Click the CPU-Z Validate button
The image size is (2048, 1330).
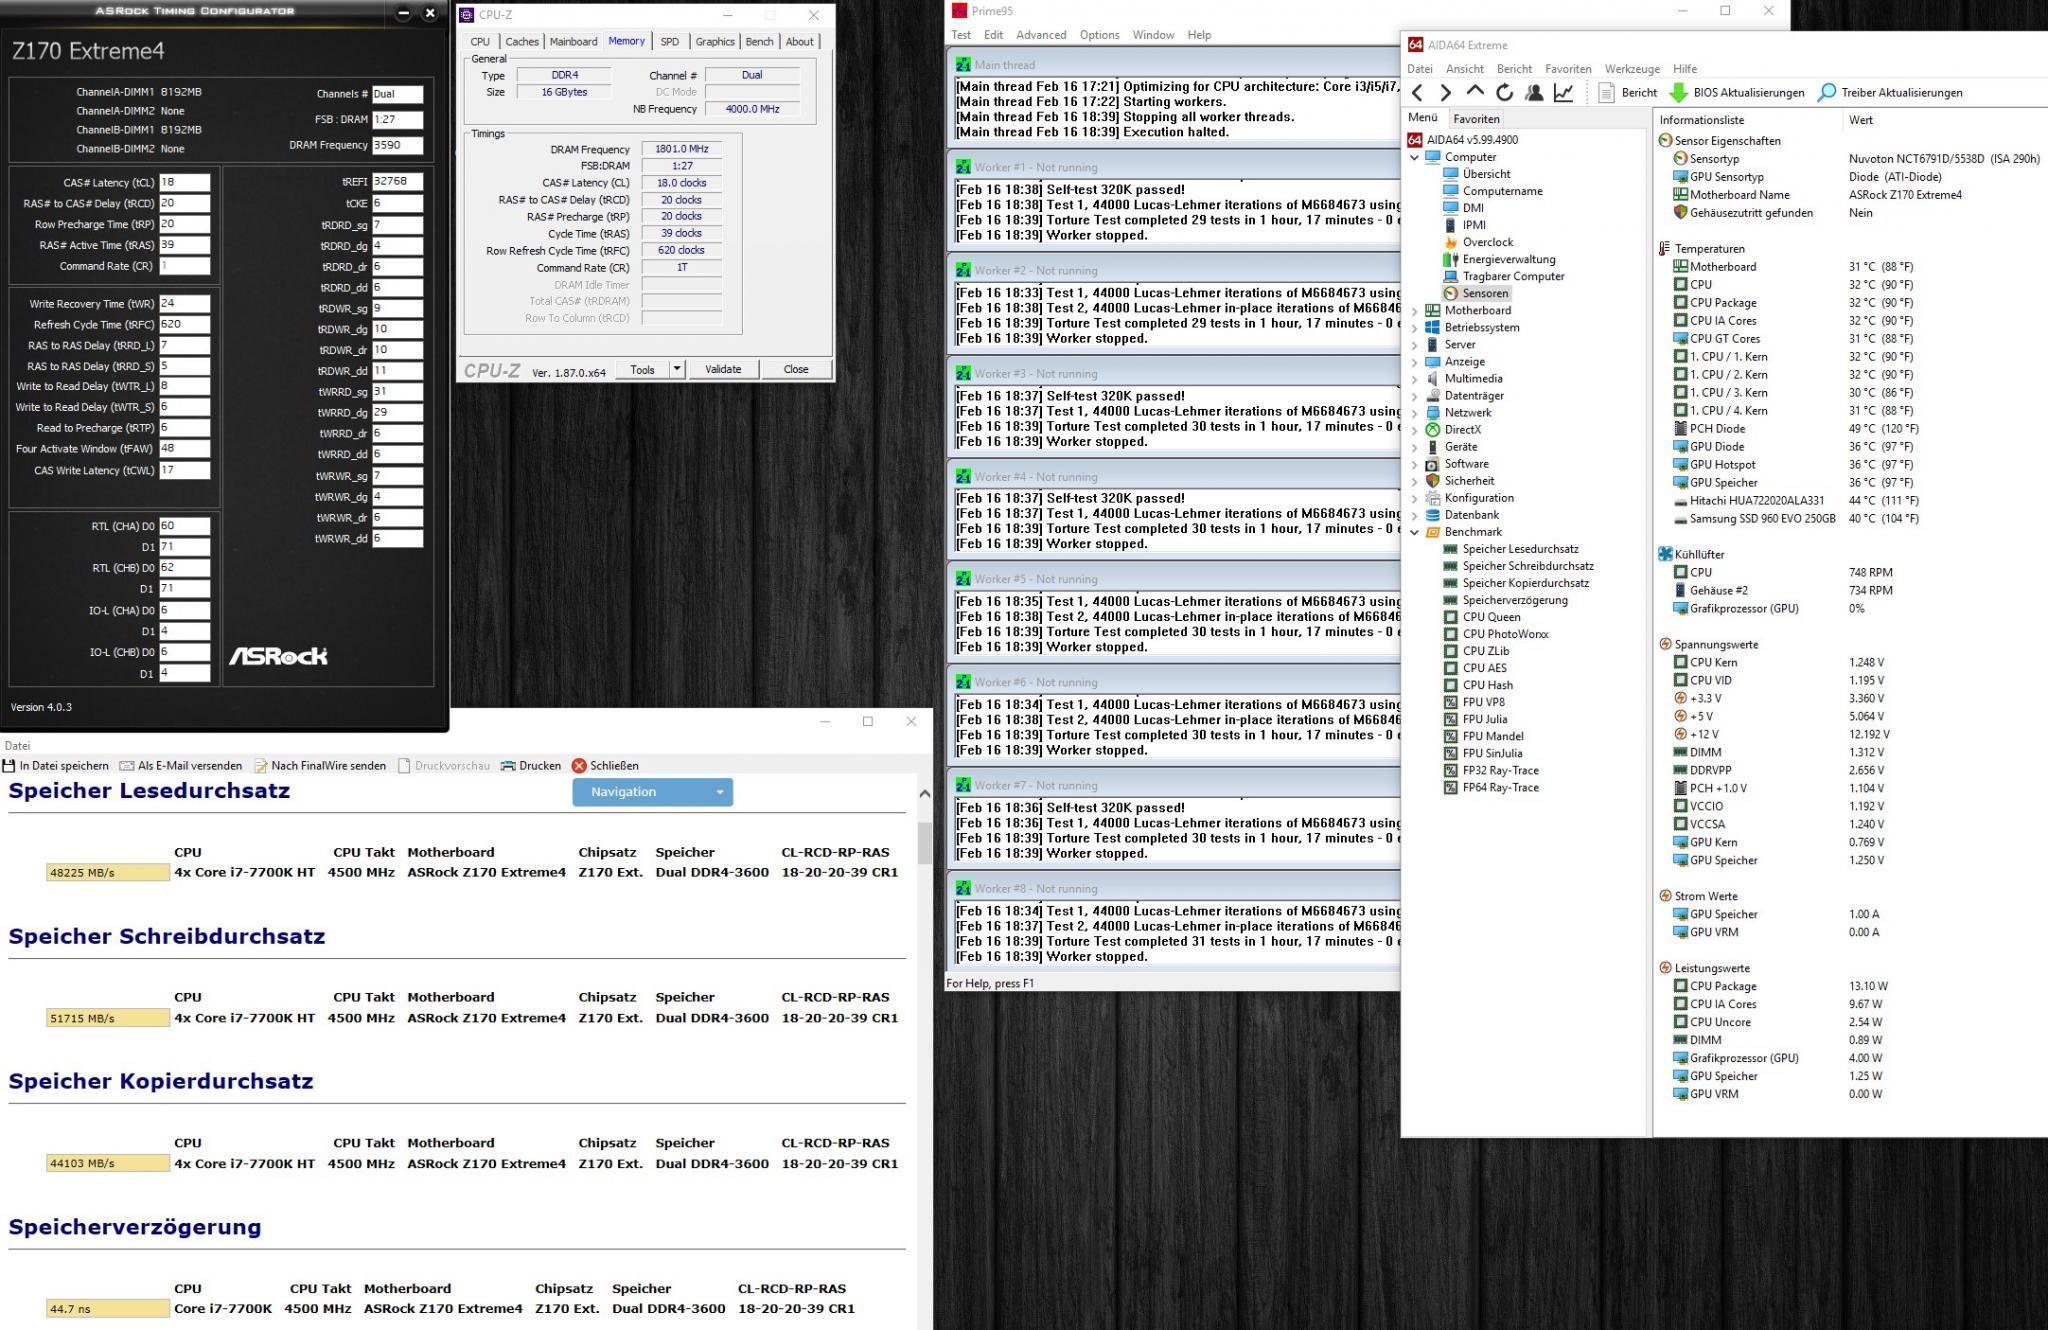pyautogui.click(x=723, y=370)
